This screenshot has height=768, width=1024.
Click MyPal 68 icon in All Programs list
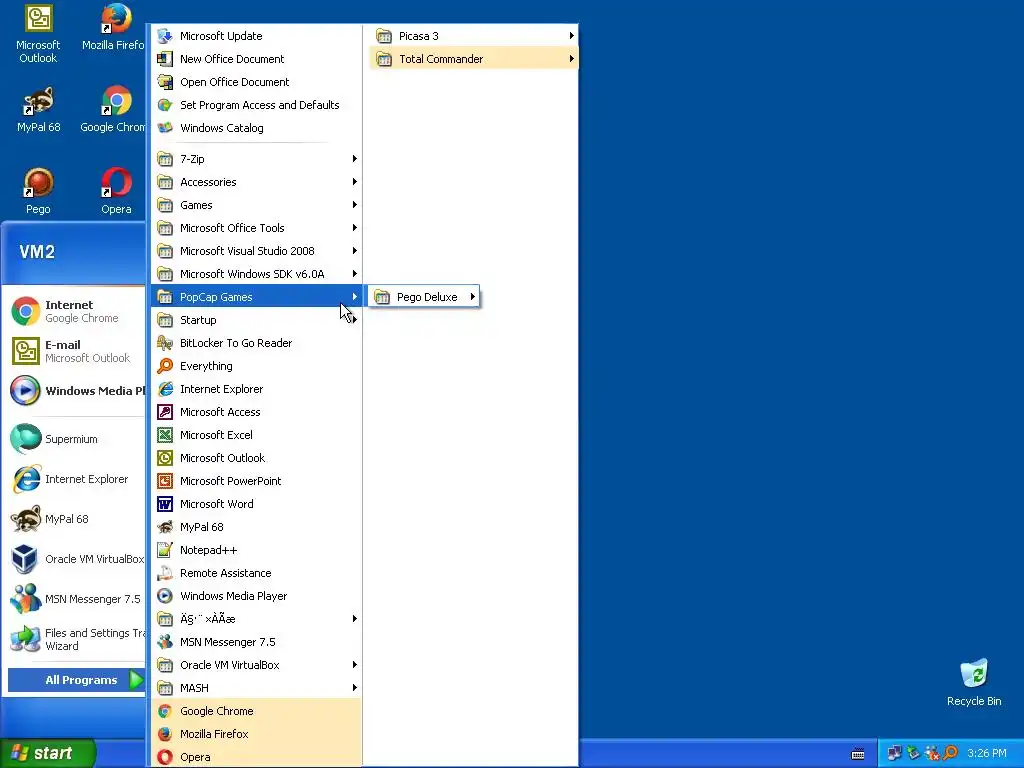click(x=165, y=527)
